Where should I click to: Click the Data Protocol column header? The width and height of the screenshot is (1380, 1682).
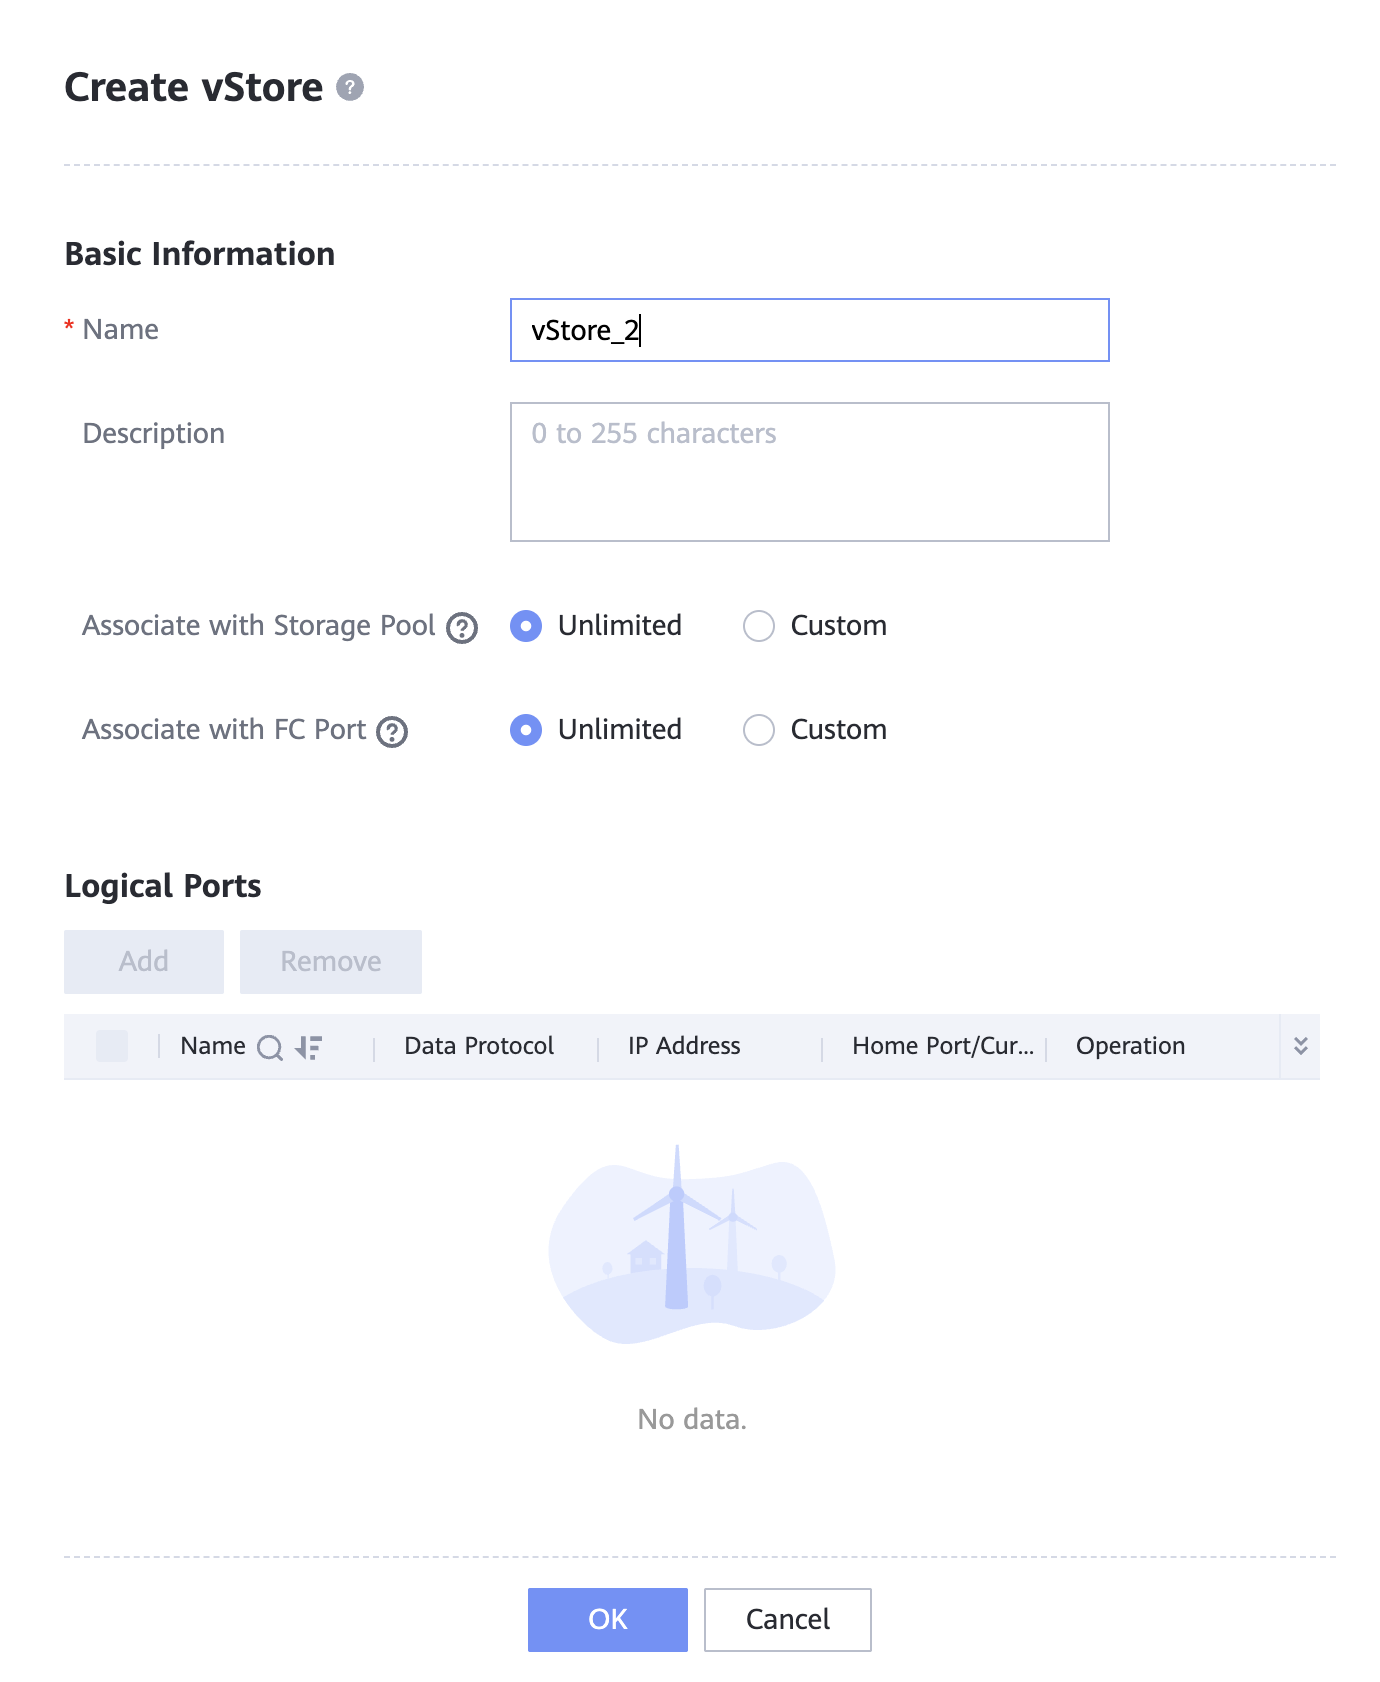pyautogui.click(x=479, y=1046)
